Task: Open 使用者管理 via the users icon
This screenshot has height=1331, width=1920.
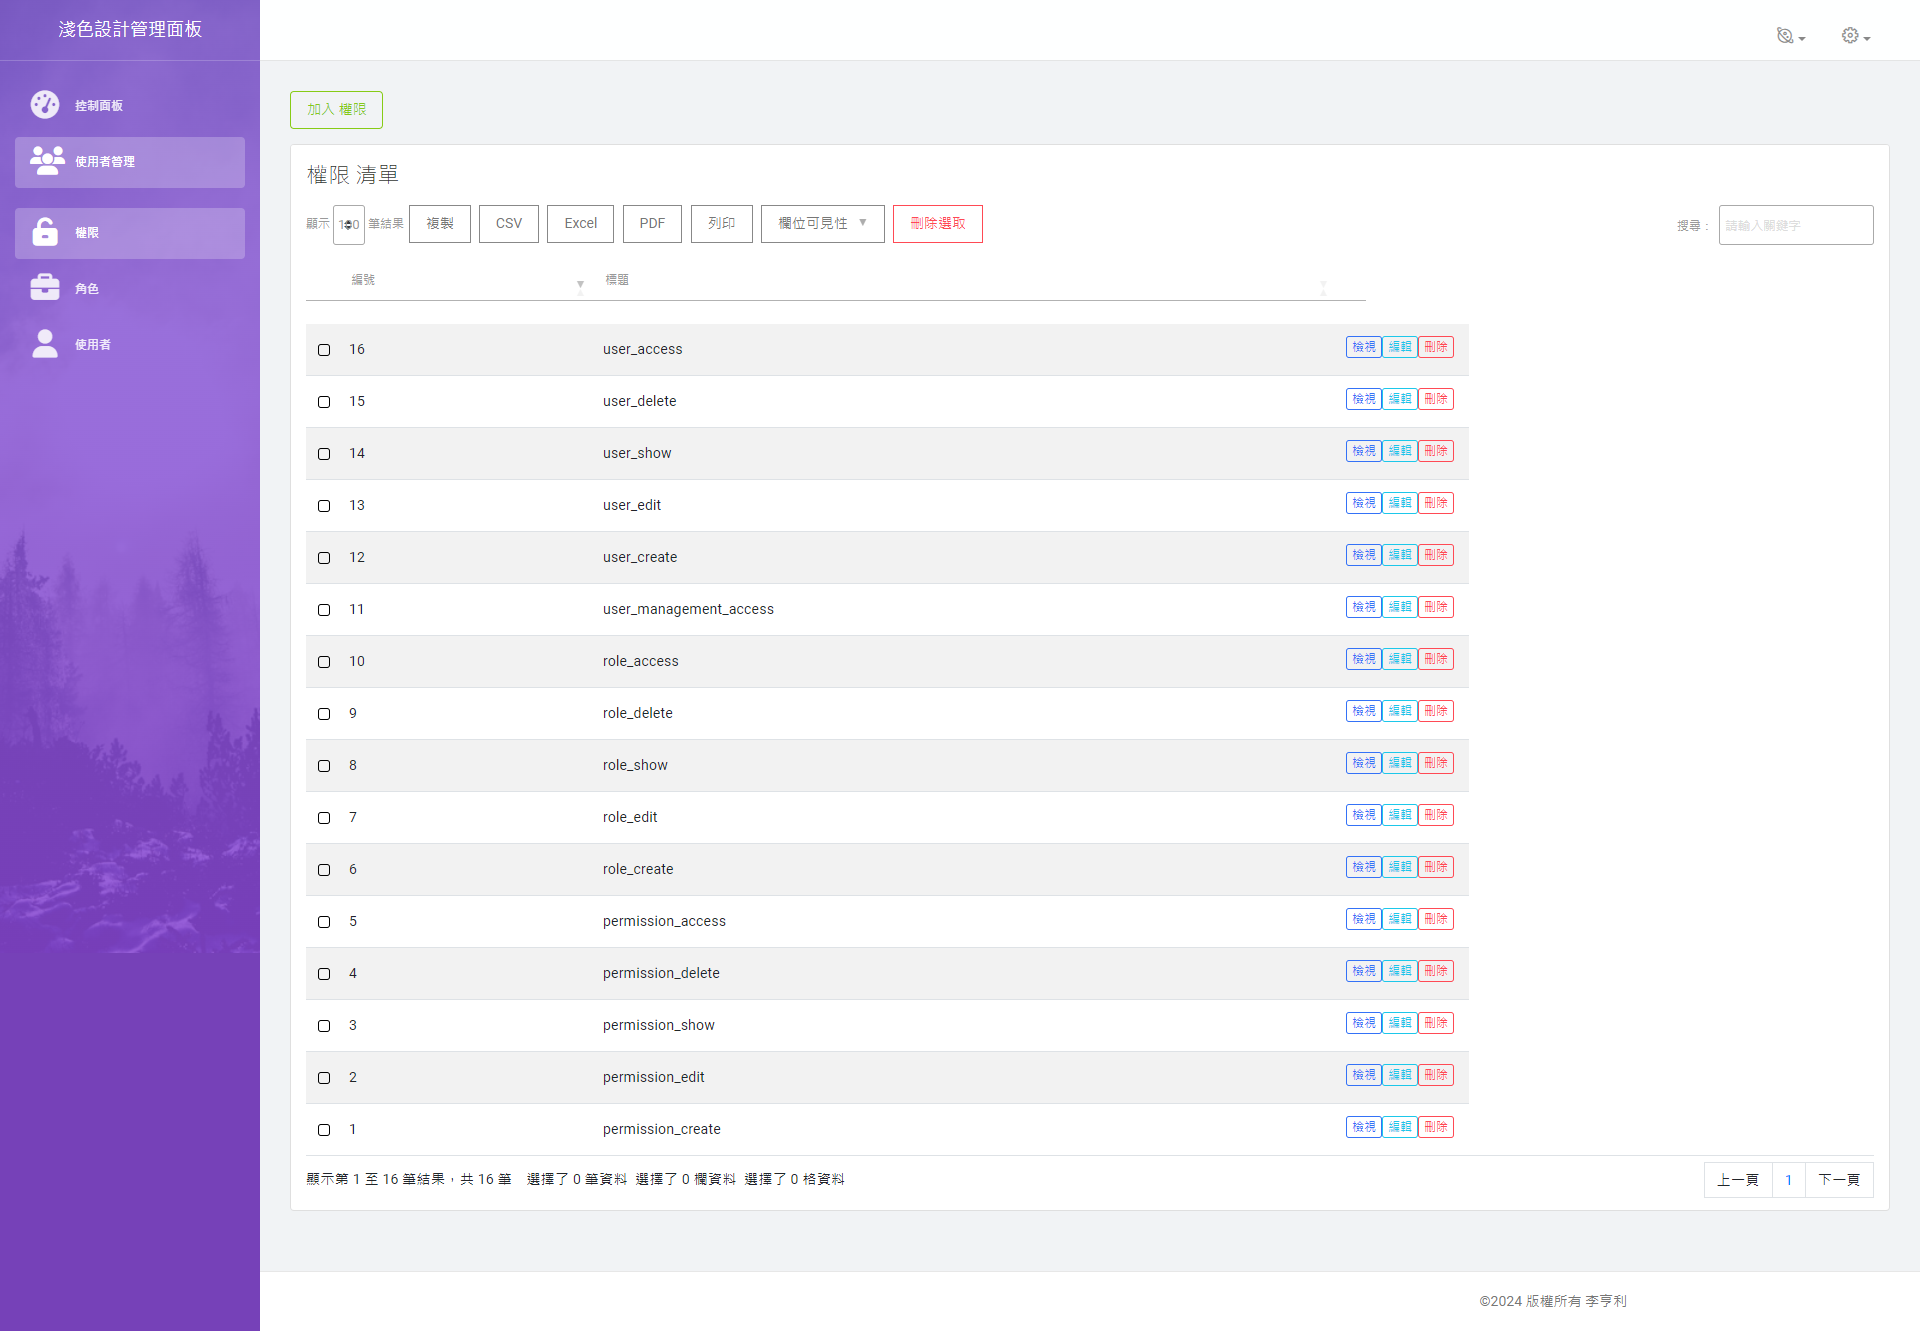Action: [45, 160]
